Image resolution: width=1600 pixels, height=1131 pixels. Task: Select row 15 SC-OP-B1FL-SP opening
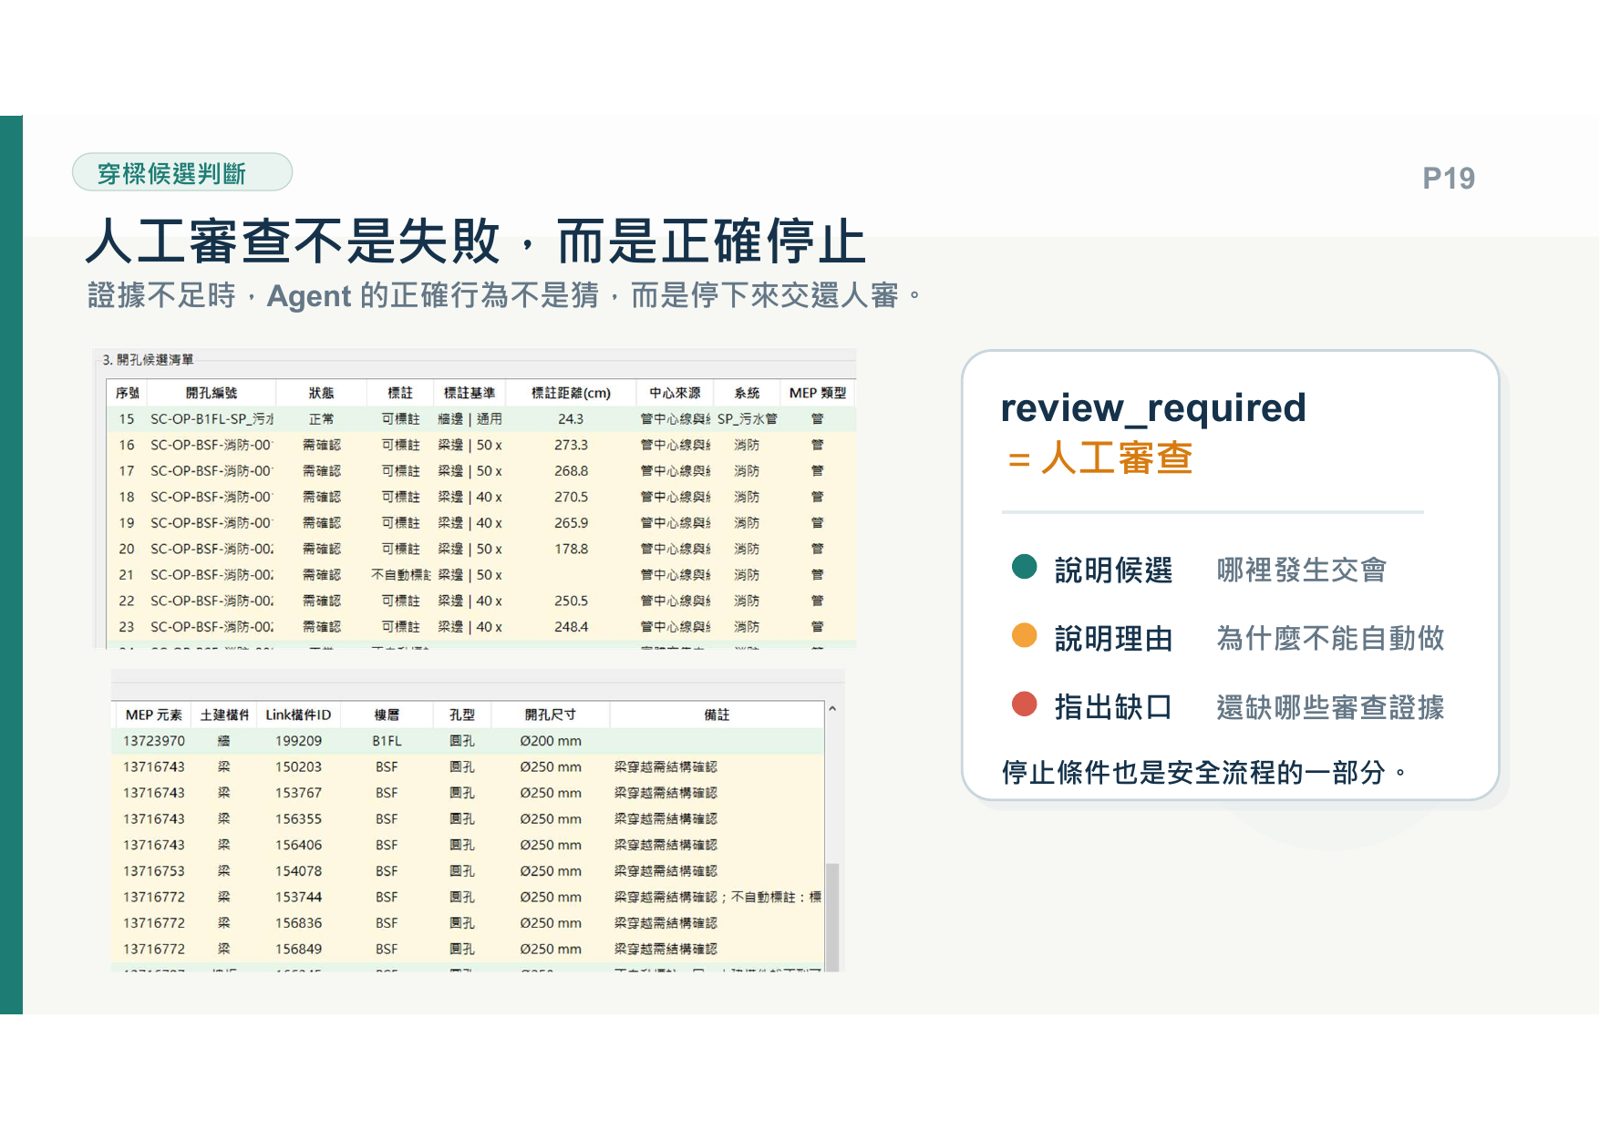pos(480,419)
